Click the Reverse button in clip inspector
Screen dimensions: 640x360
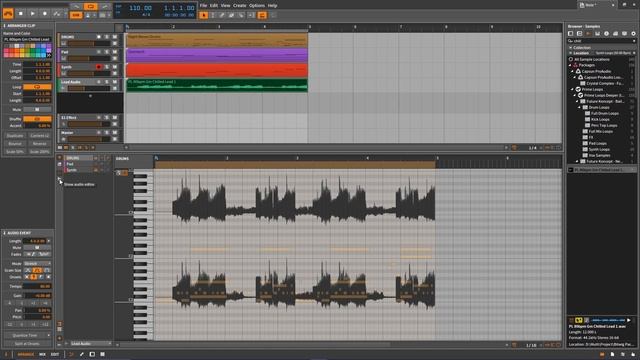[40, 144]
